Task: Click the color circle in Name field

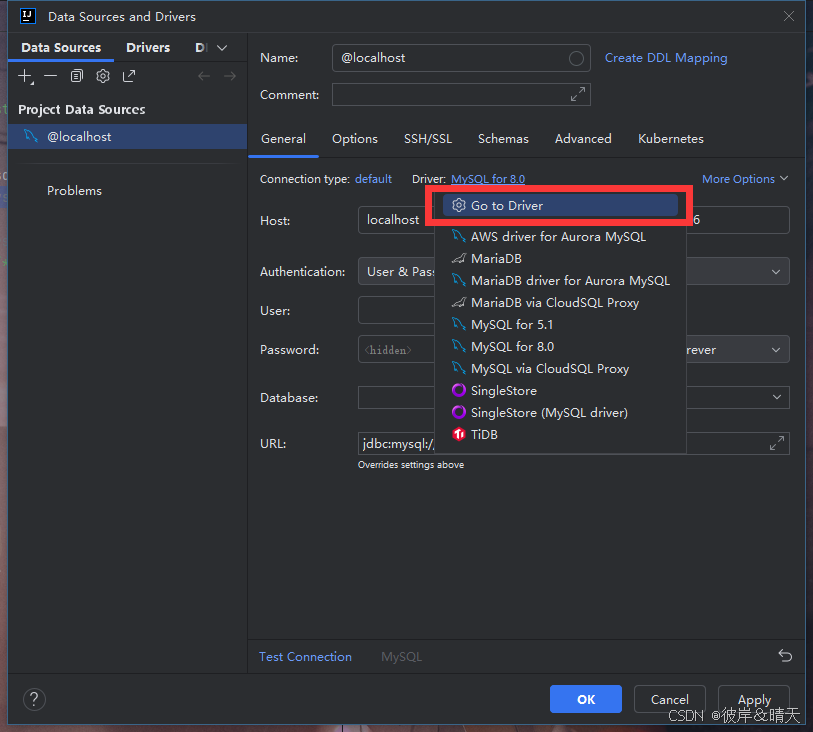Action: pos(576,58)
